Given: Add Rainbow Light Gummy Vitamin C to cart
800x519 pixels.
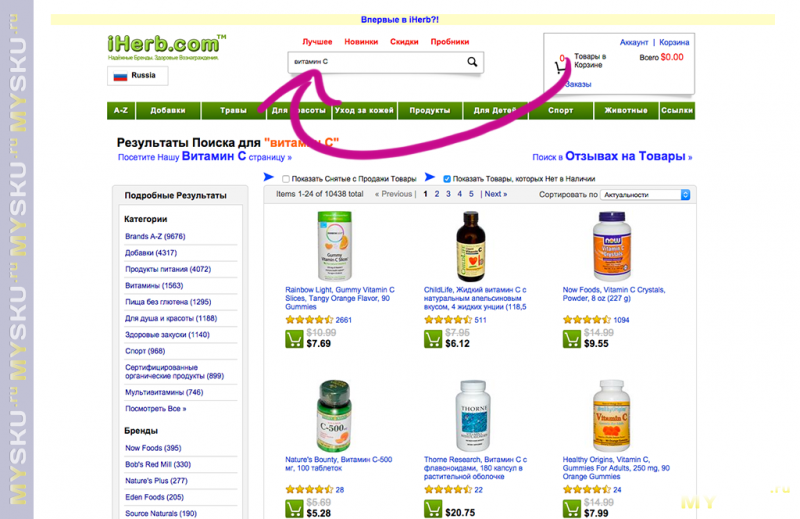Looking at the screenshot, I should point(294,339).
